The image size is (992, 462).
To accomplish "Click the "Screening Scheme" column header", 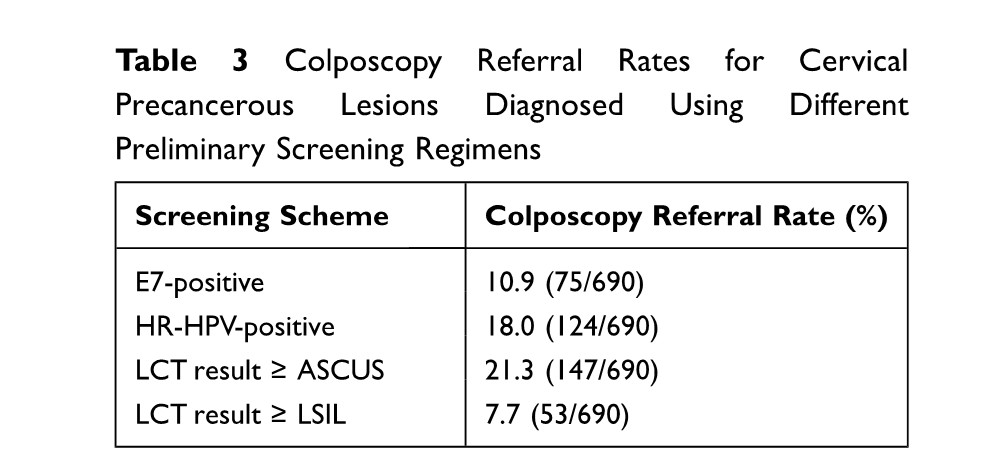I will tap(262, 216).
